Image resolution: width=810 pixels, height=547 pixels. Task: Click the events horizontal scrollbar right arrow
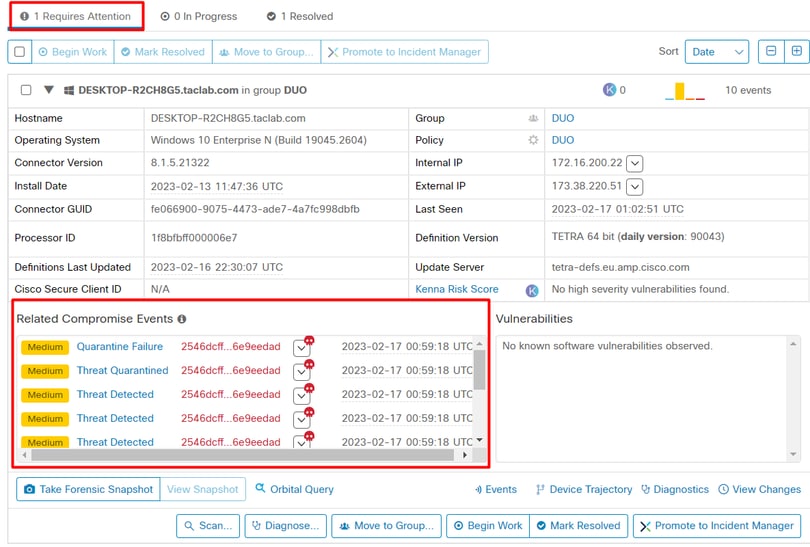click(x=465, y=455)
